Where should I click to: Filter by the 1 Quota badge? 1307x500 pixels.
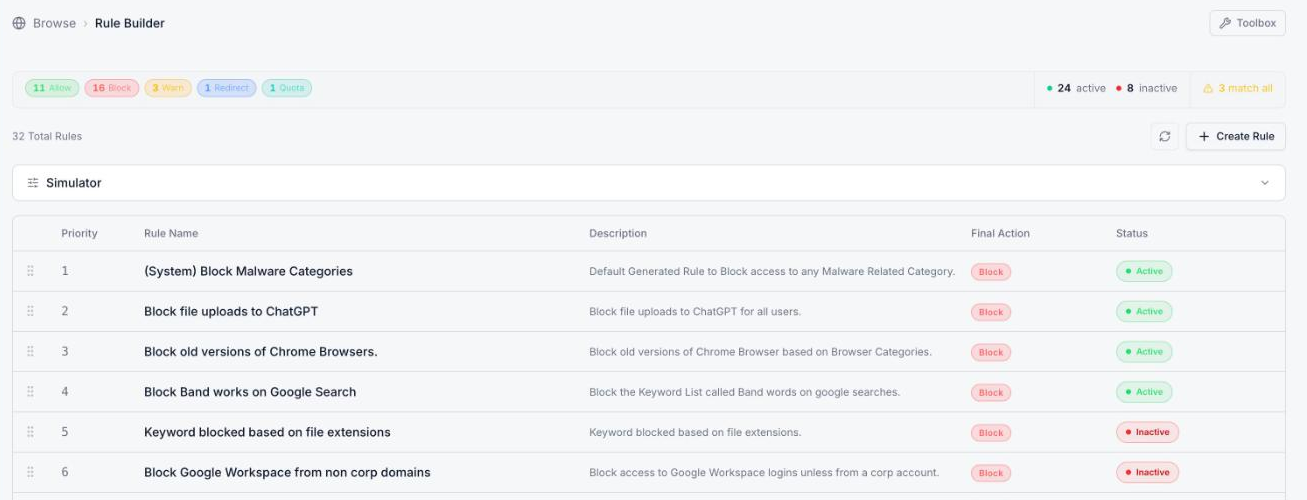coord(287,88)
